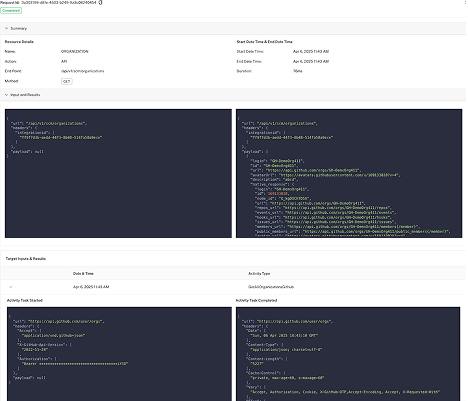Click inside the results JSON panel showing login field
Screen dimensions: 468x401
point(349,173)
